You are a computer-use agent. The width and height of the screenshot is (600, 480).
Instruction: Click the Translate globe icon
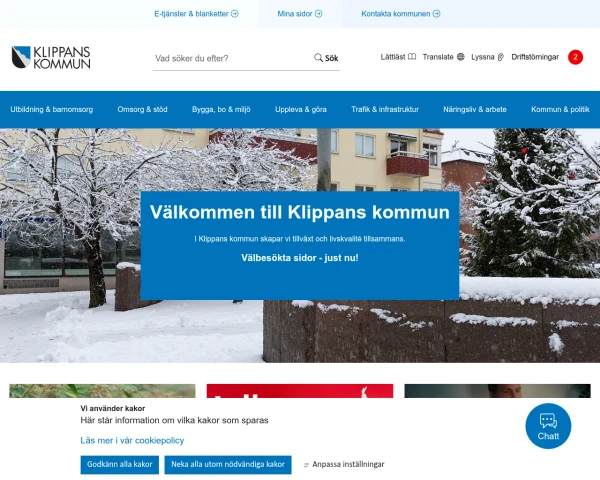point(461,57)
